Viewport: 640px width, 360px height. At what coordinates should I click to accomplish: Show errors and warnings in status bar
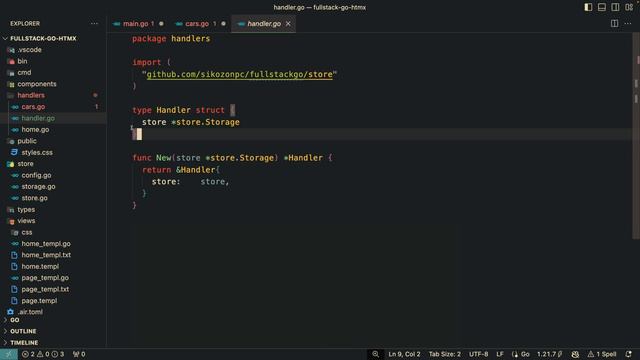43,354
